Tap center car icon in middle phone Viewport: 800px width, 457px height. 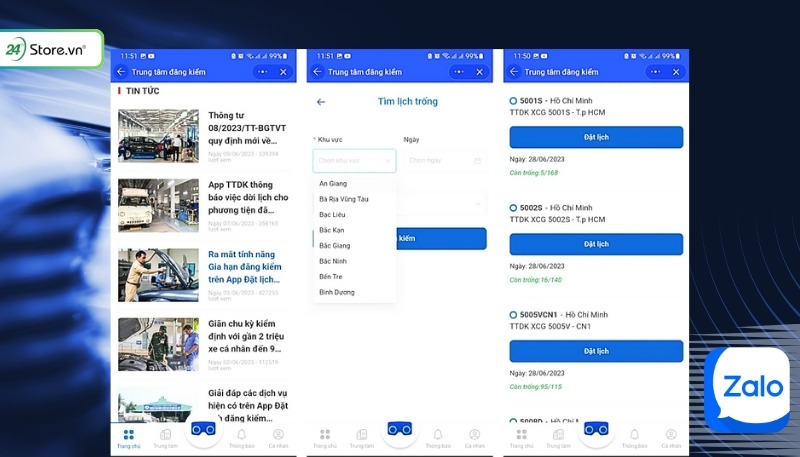[399, 429]
